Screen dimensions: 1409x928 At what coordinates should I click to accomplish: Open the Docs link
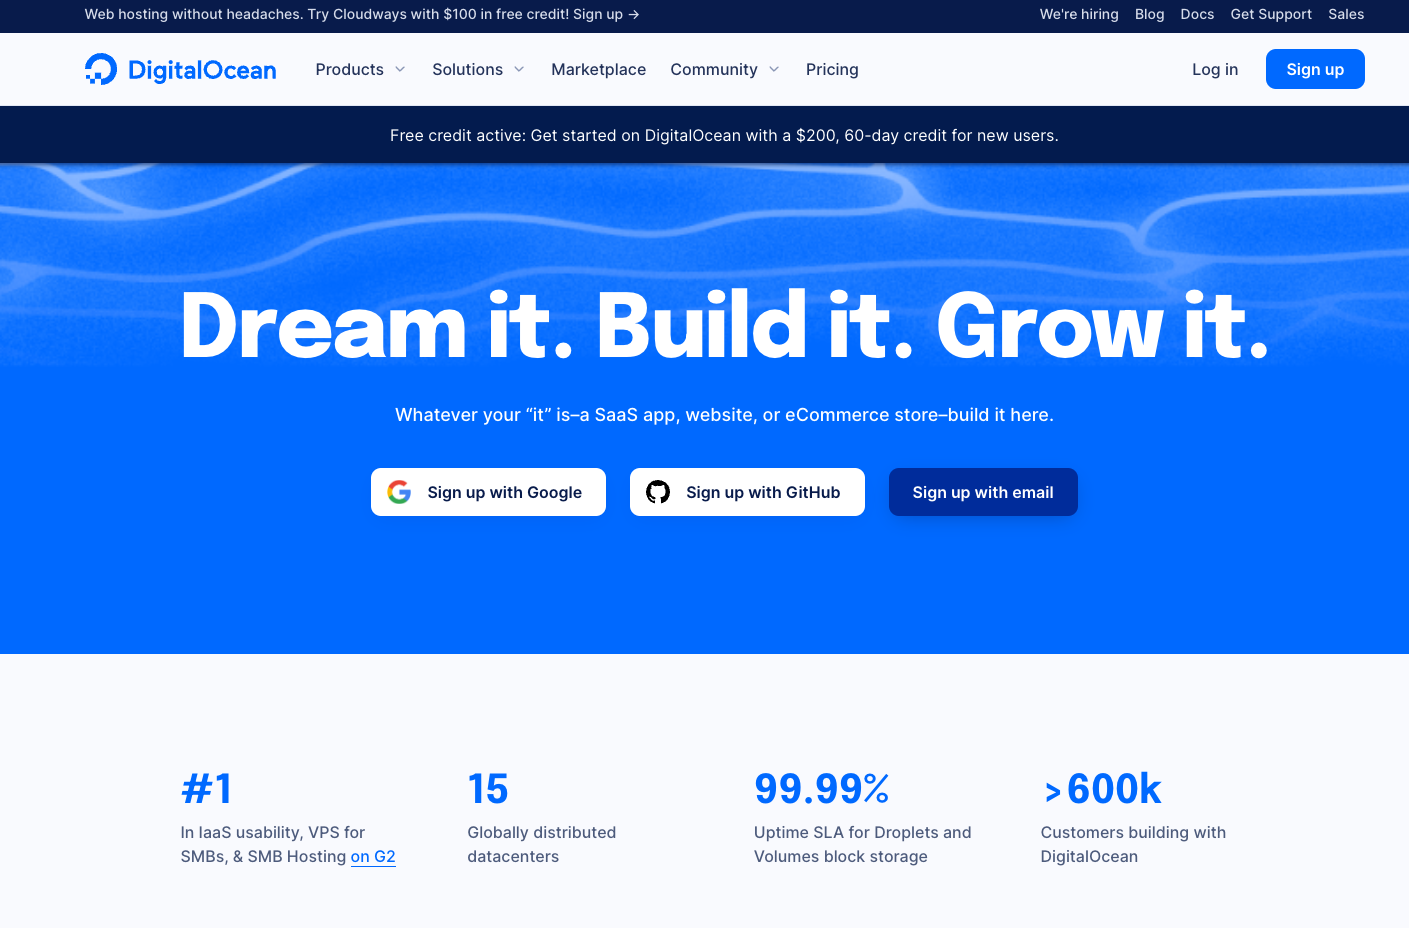coord(1197,14)
